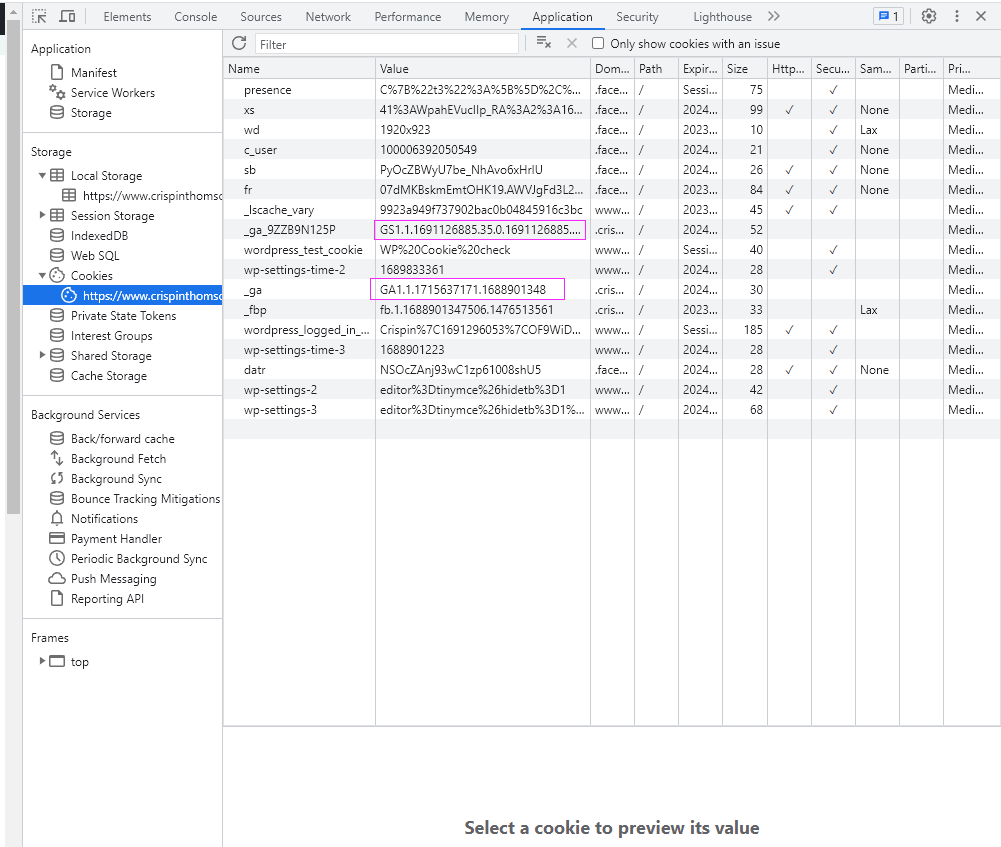Image resolution: width=1001 pixels, height=847 pixels.
Task: Open the issues counter badge
Action: [887, 16]
